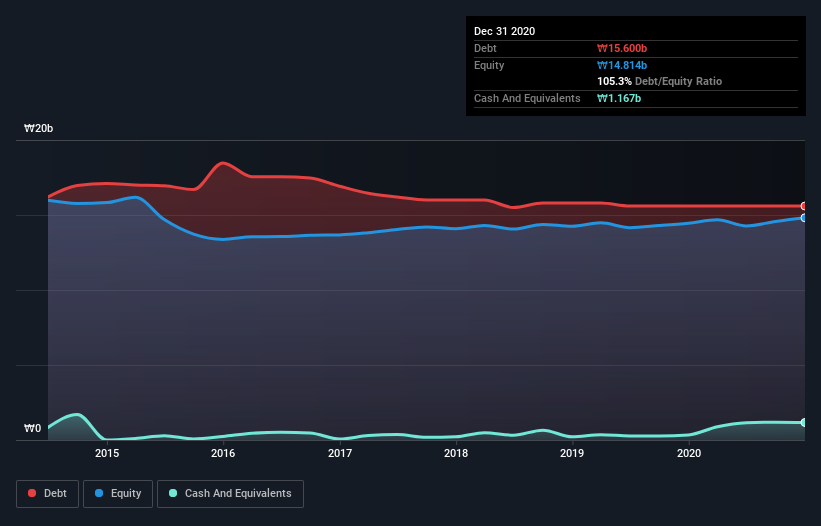Click the 2016 x-axis label
This screenshot has height=526, width=821.
pyautogui.click(x=223, y=453)
